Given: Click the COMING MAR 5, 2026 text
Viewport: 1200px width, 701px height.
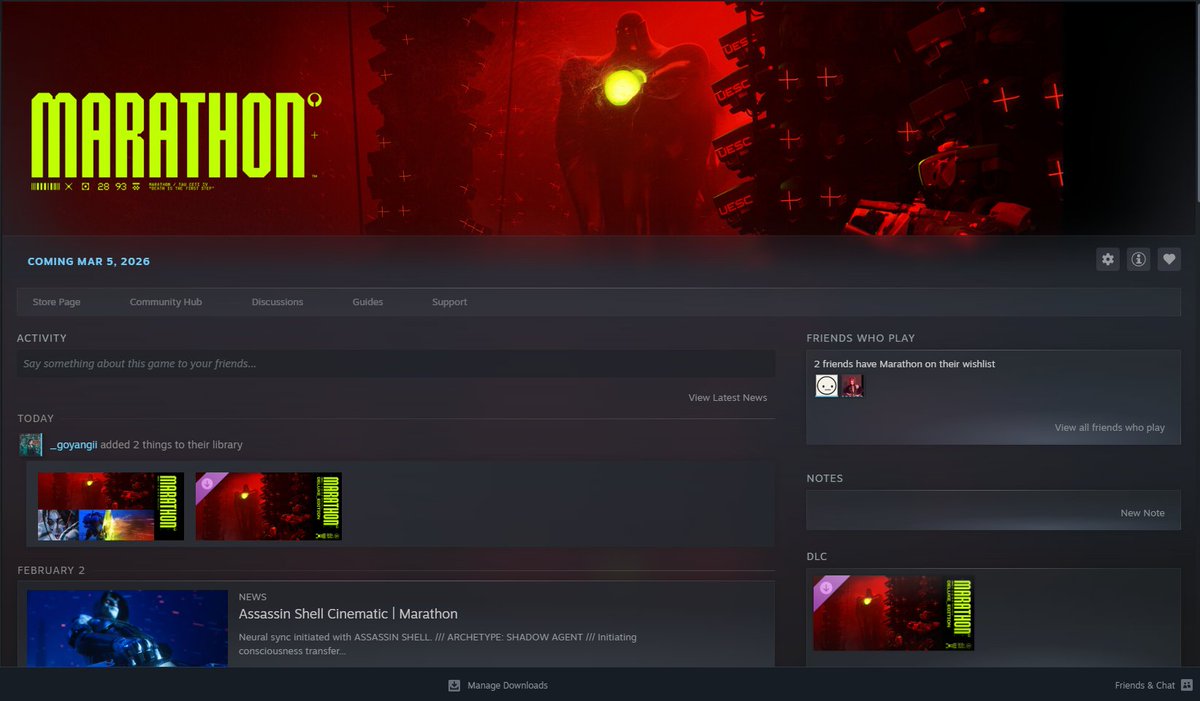Looking at the screenshot, I should (x=89, y=262).
